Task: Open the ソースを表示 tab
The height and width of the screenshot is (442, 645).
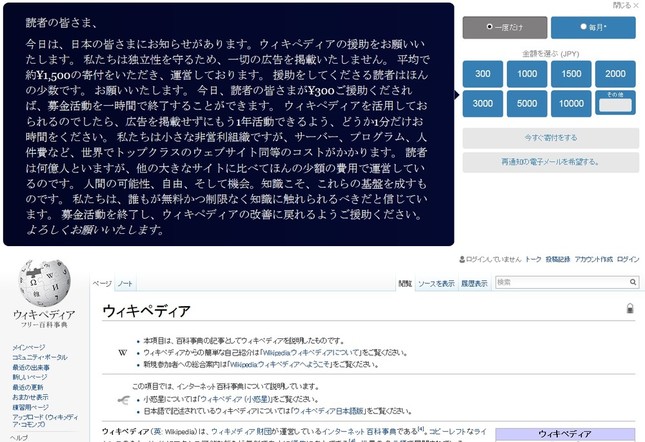Action: click(436, 284)
